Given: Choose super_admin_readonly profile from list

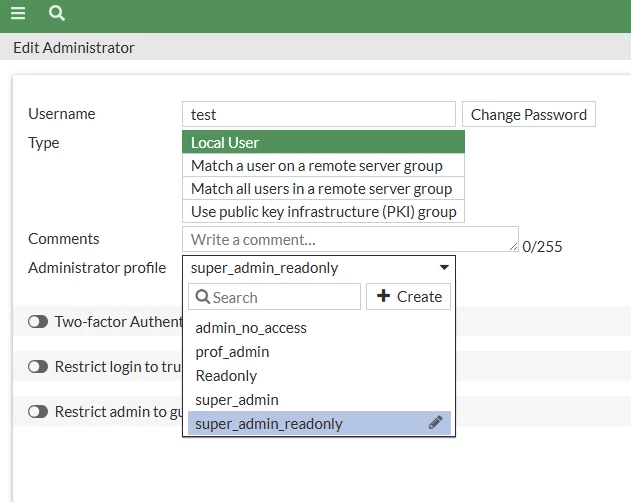Looking at the screenshot, I should [x=319, y=423].
